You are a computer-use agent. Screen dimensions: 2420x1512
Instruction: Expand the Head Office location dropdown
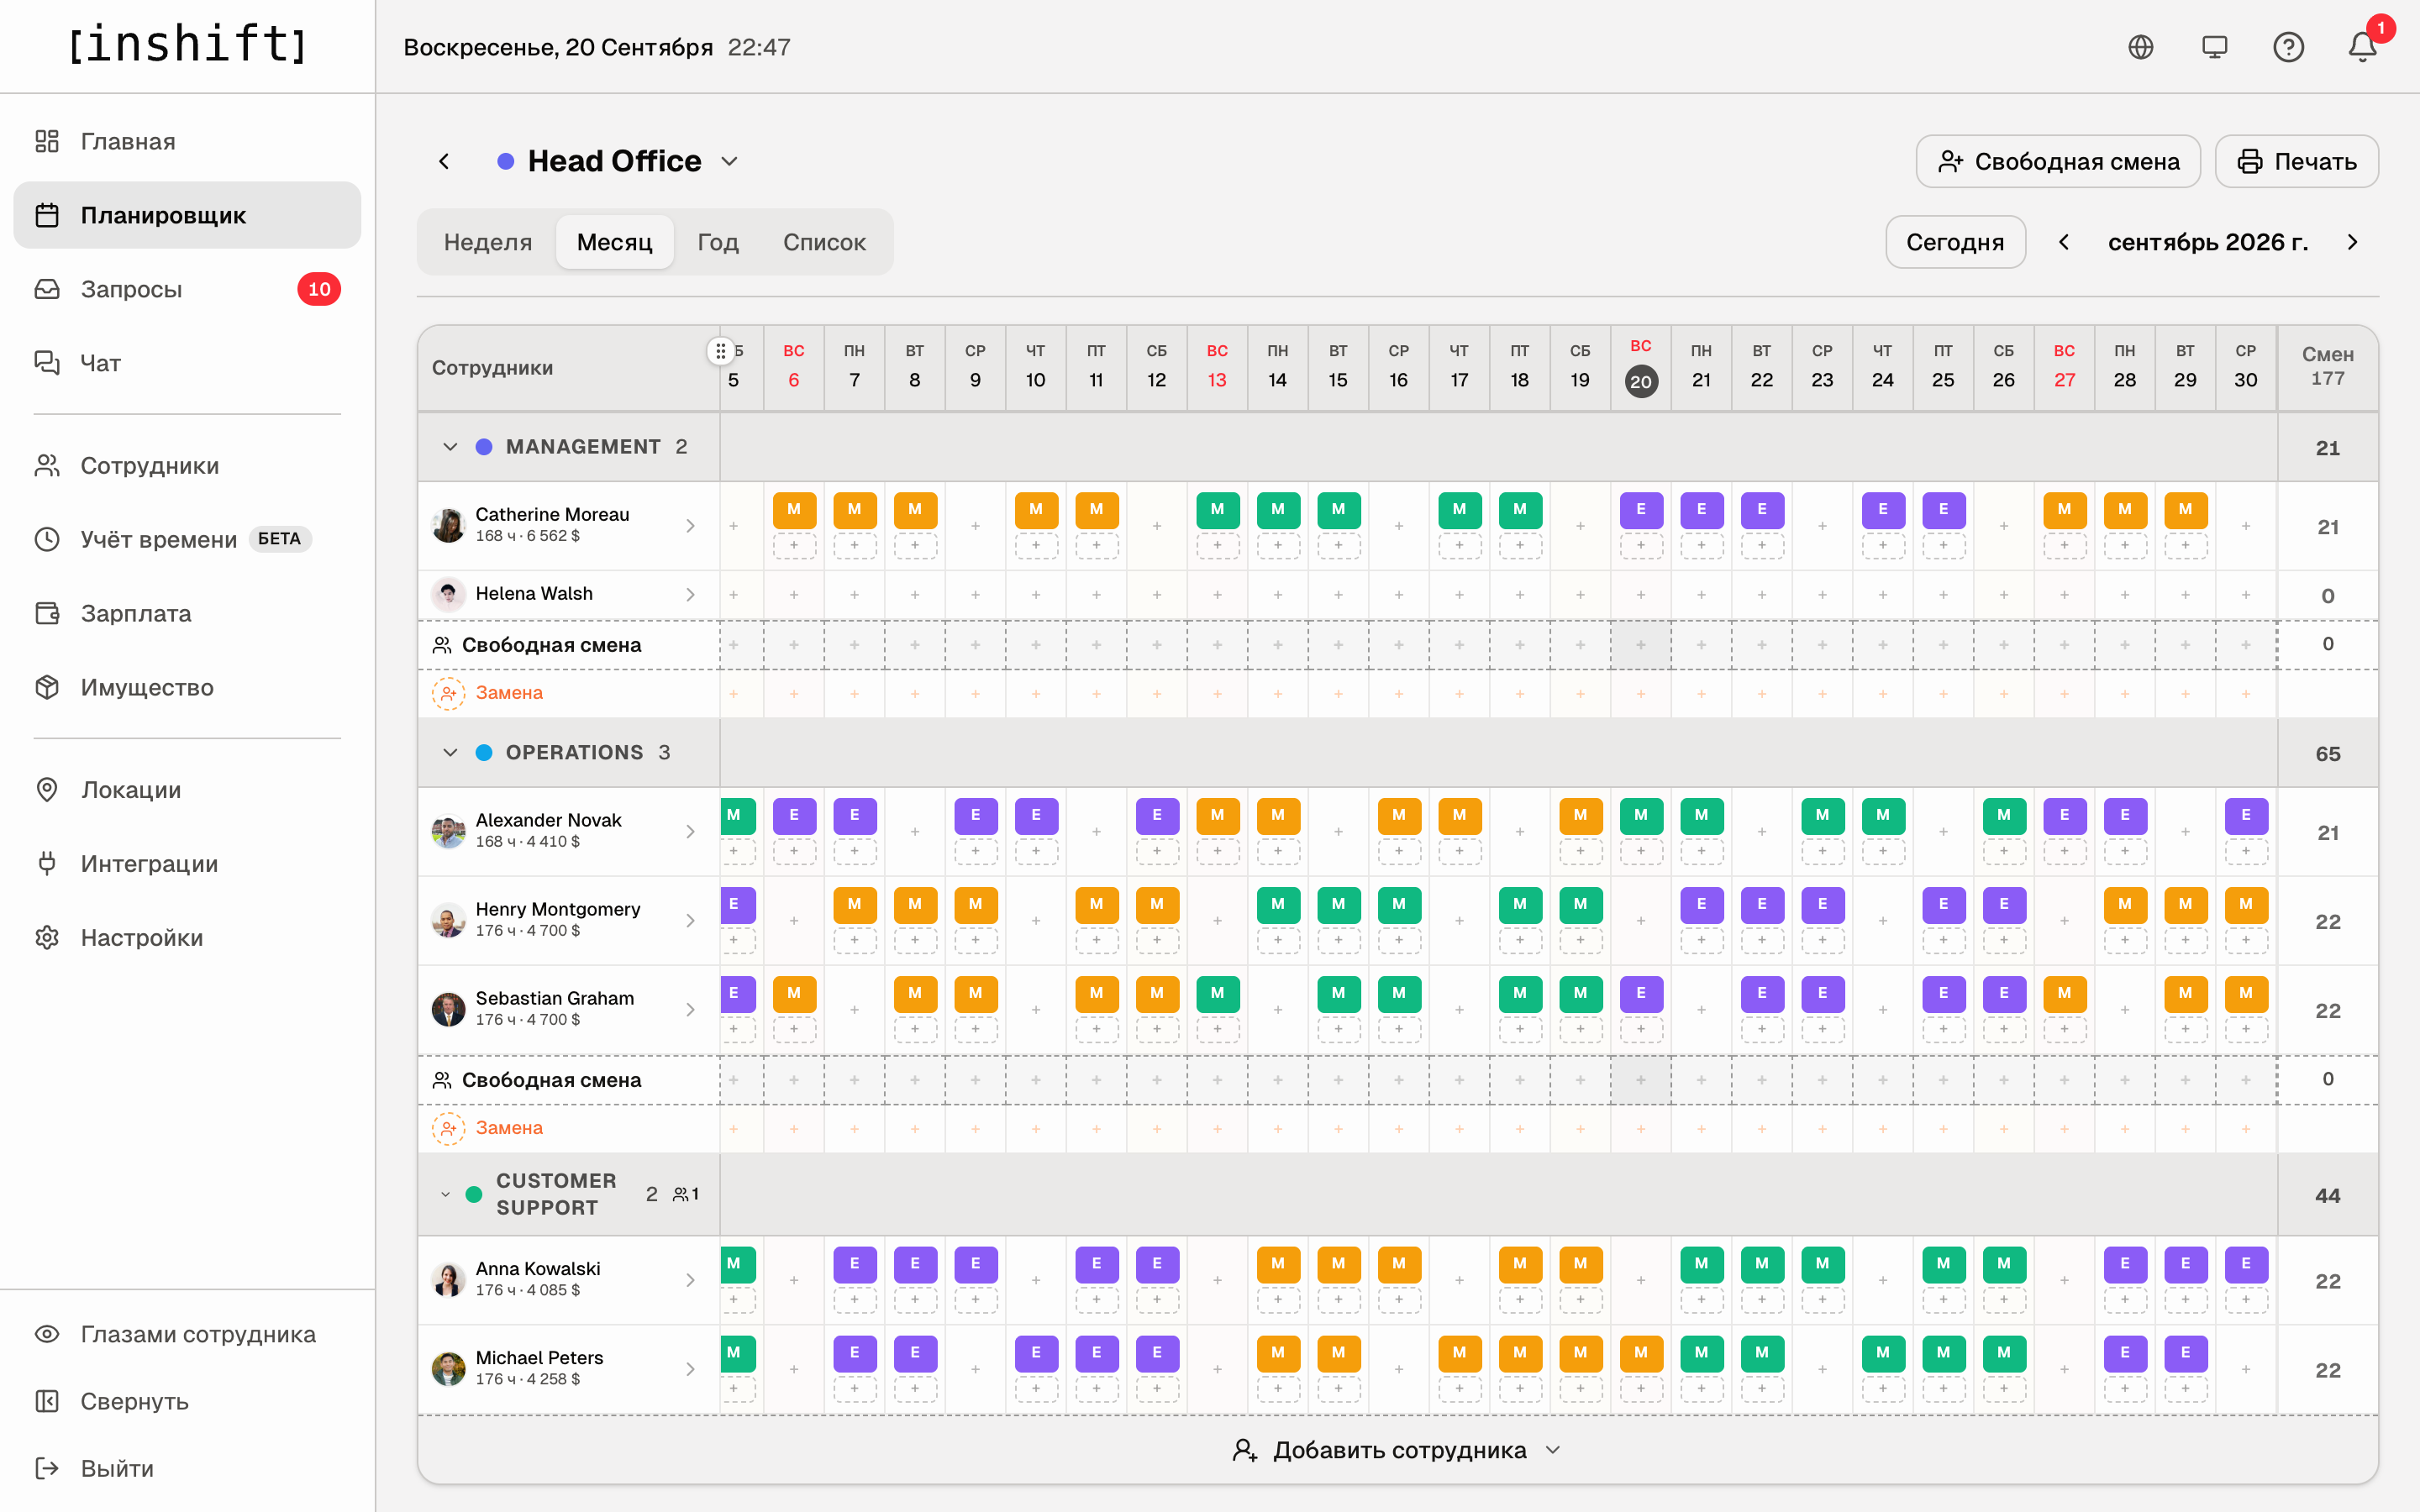coord(730,161)
